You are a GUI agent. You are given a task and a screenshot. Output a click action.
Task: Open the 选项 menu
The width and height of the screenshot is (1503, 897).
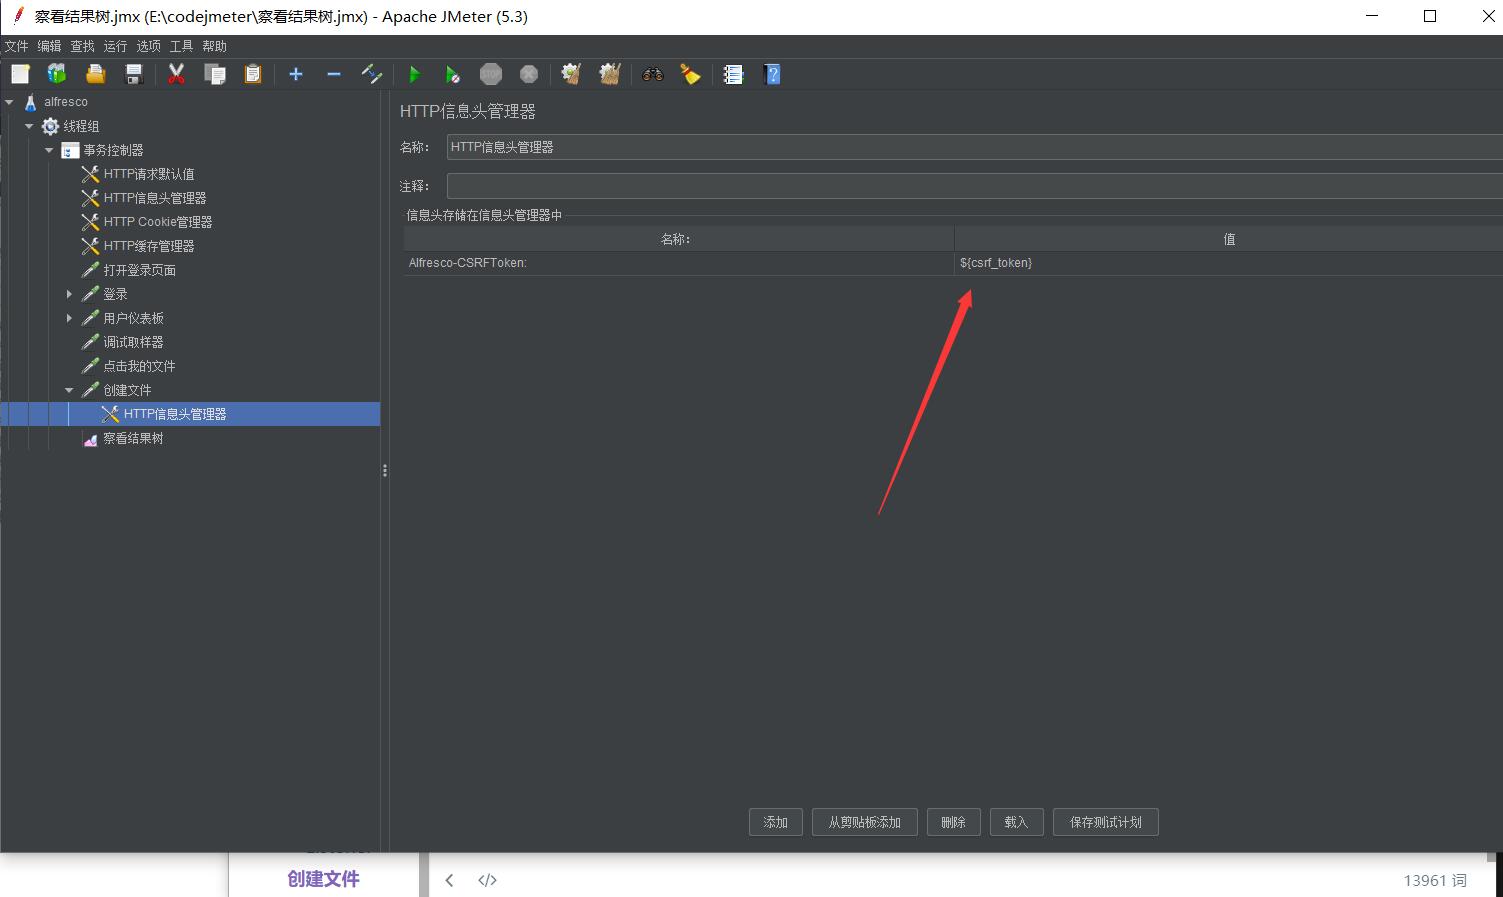(x=149, y=46)
